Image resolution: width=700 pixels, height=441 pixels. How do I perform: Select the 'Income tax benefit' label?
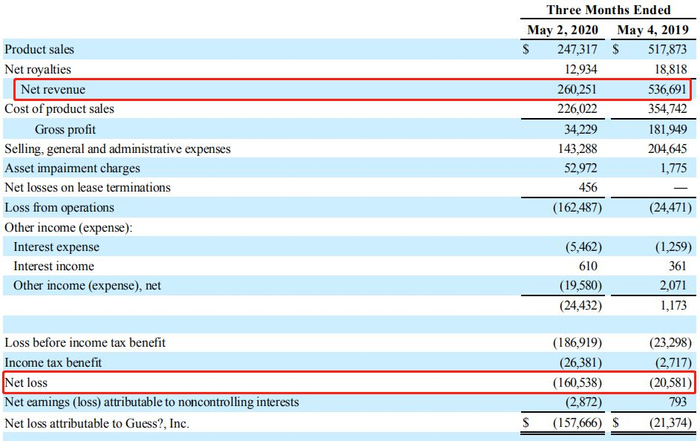tap(53, 362)
